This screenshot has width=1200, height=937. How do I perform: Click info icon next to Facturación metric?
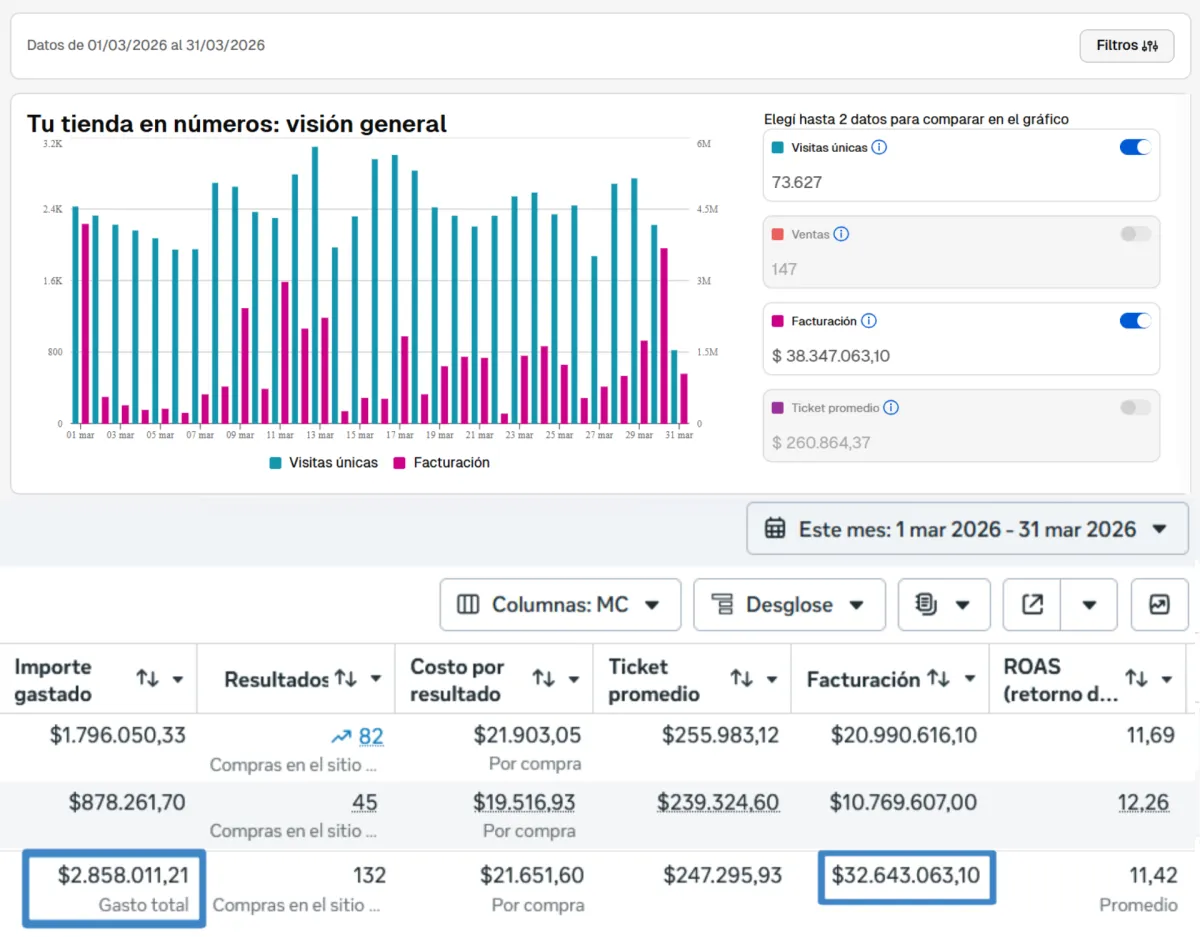click(x=869, y=321)
